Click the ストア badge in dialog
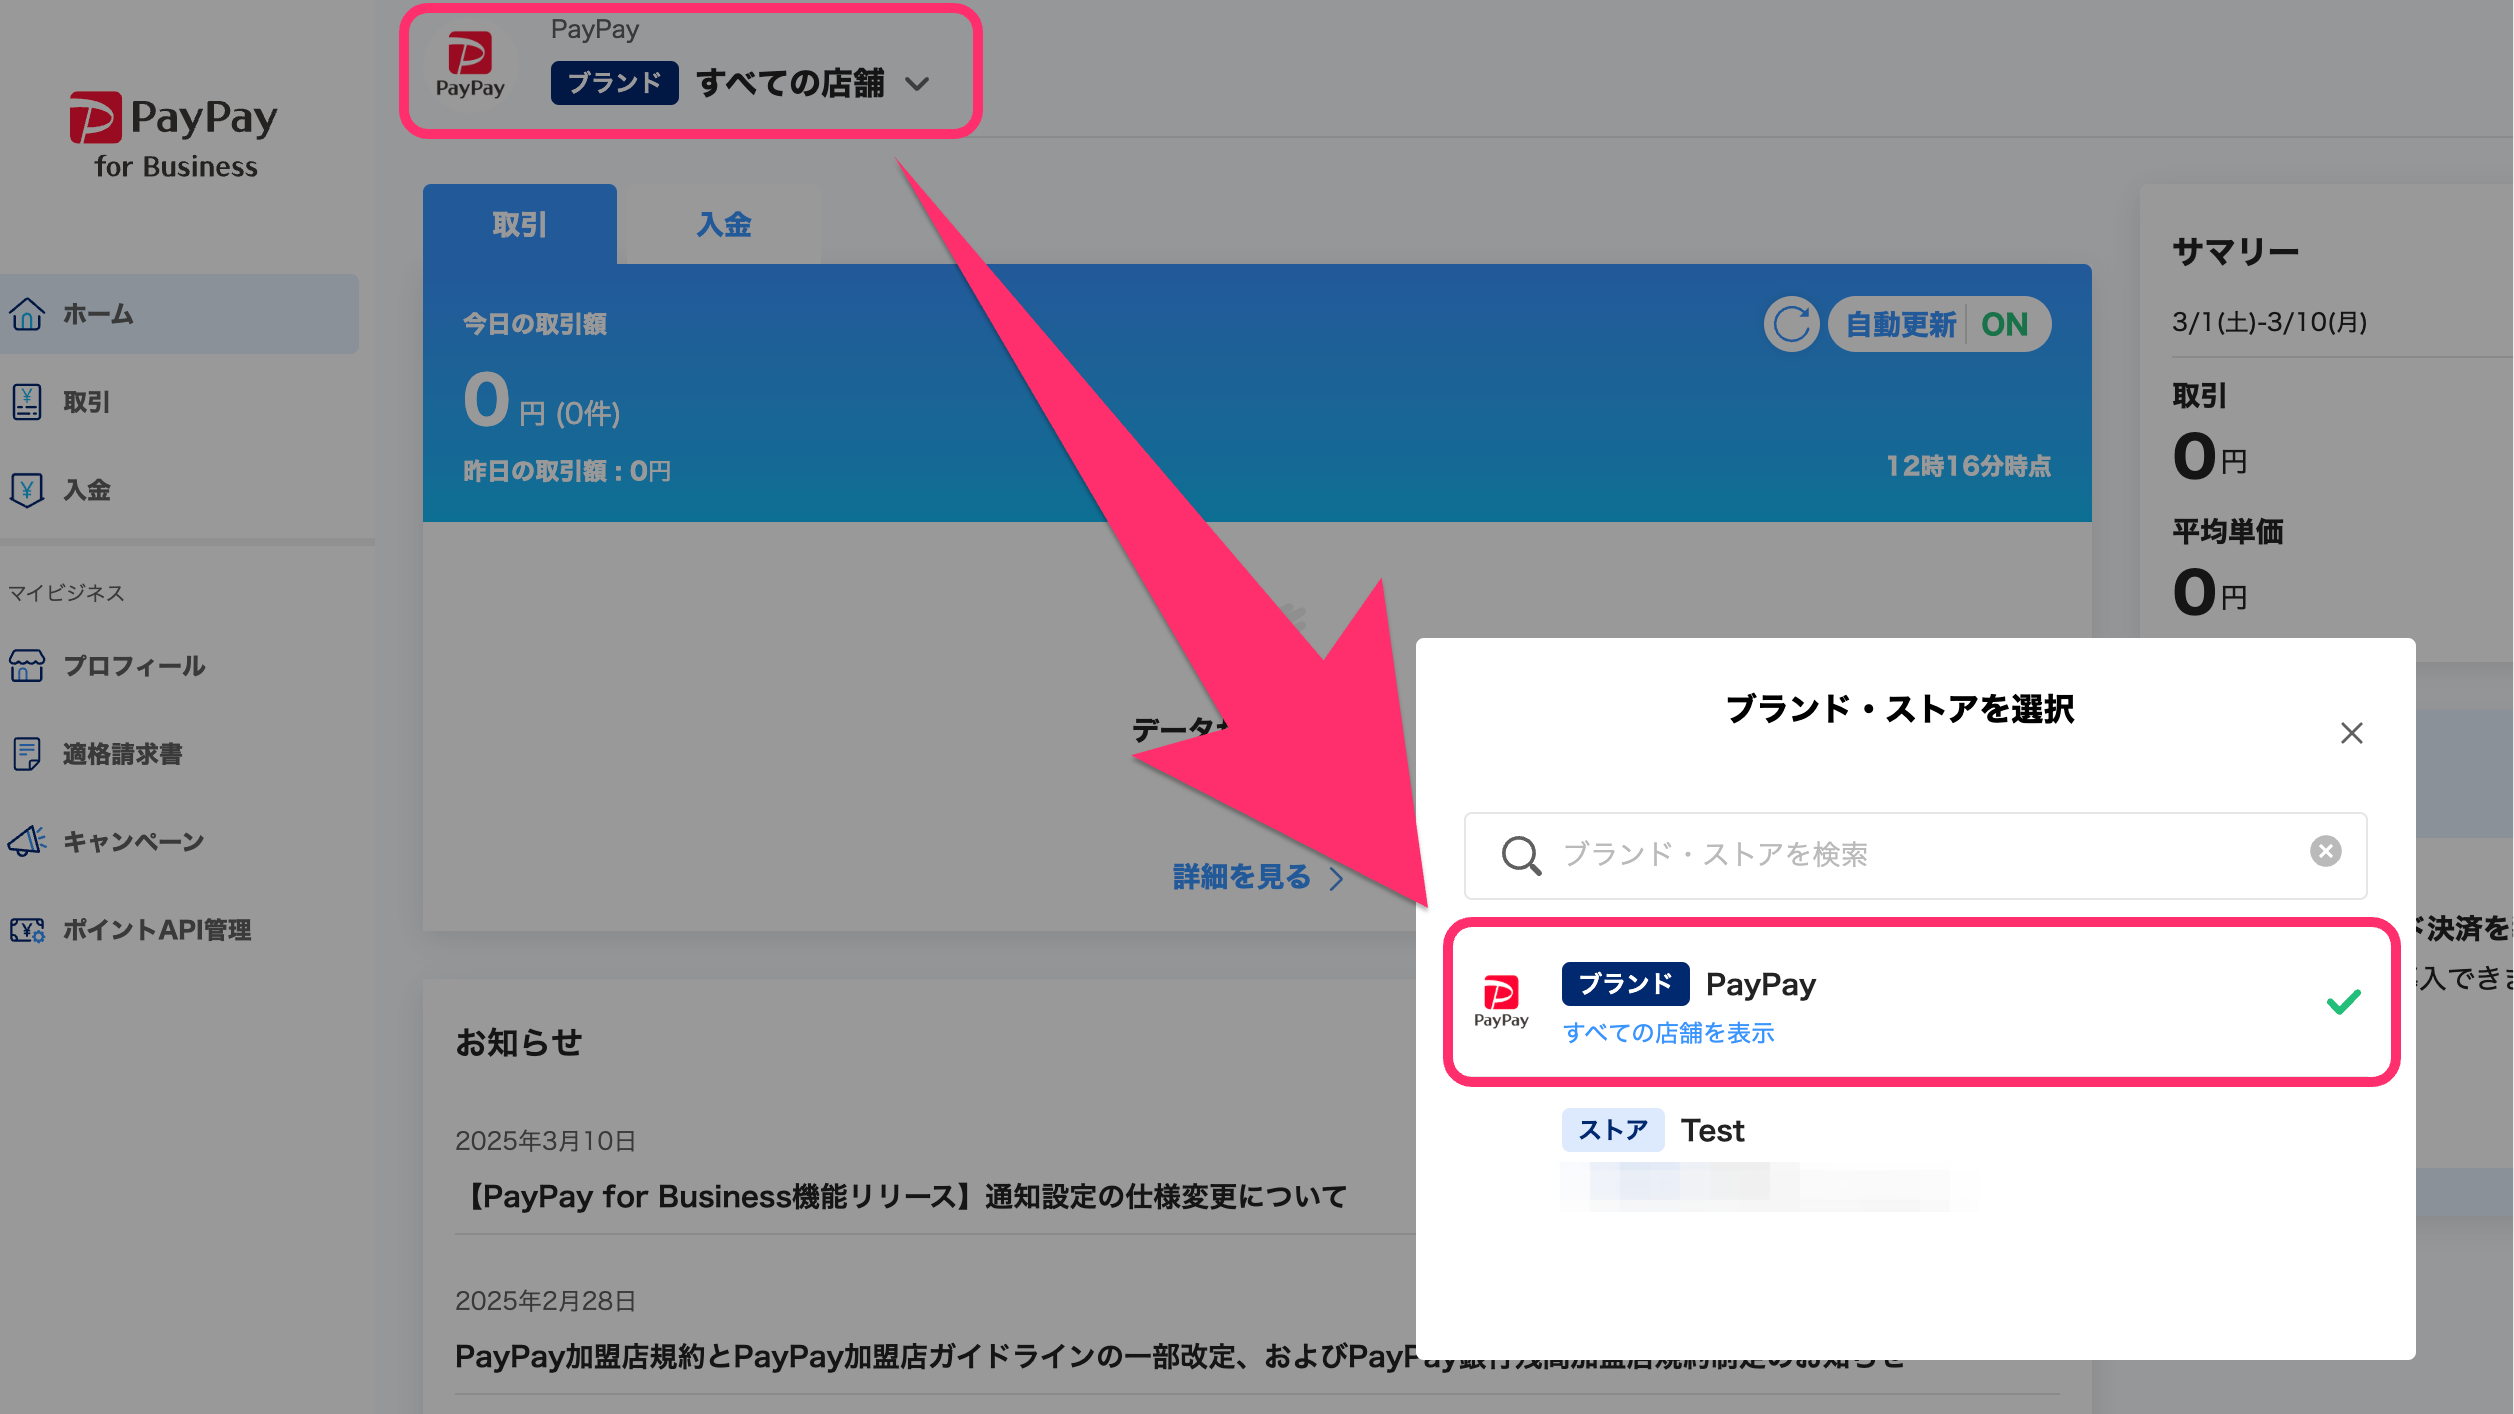2514x1414 pixels. (1613, 1130)
